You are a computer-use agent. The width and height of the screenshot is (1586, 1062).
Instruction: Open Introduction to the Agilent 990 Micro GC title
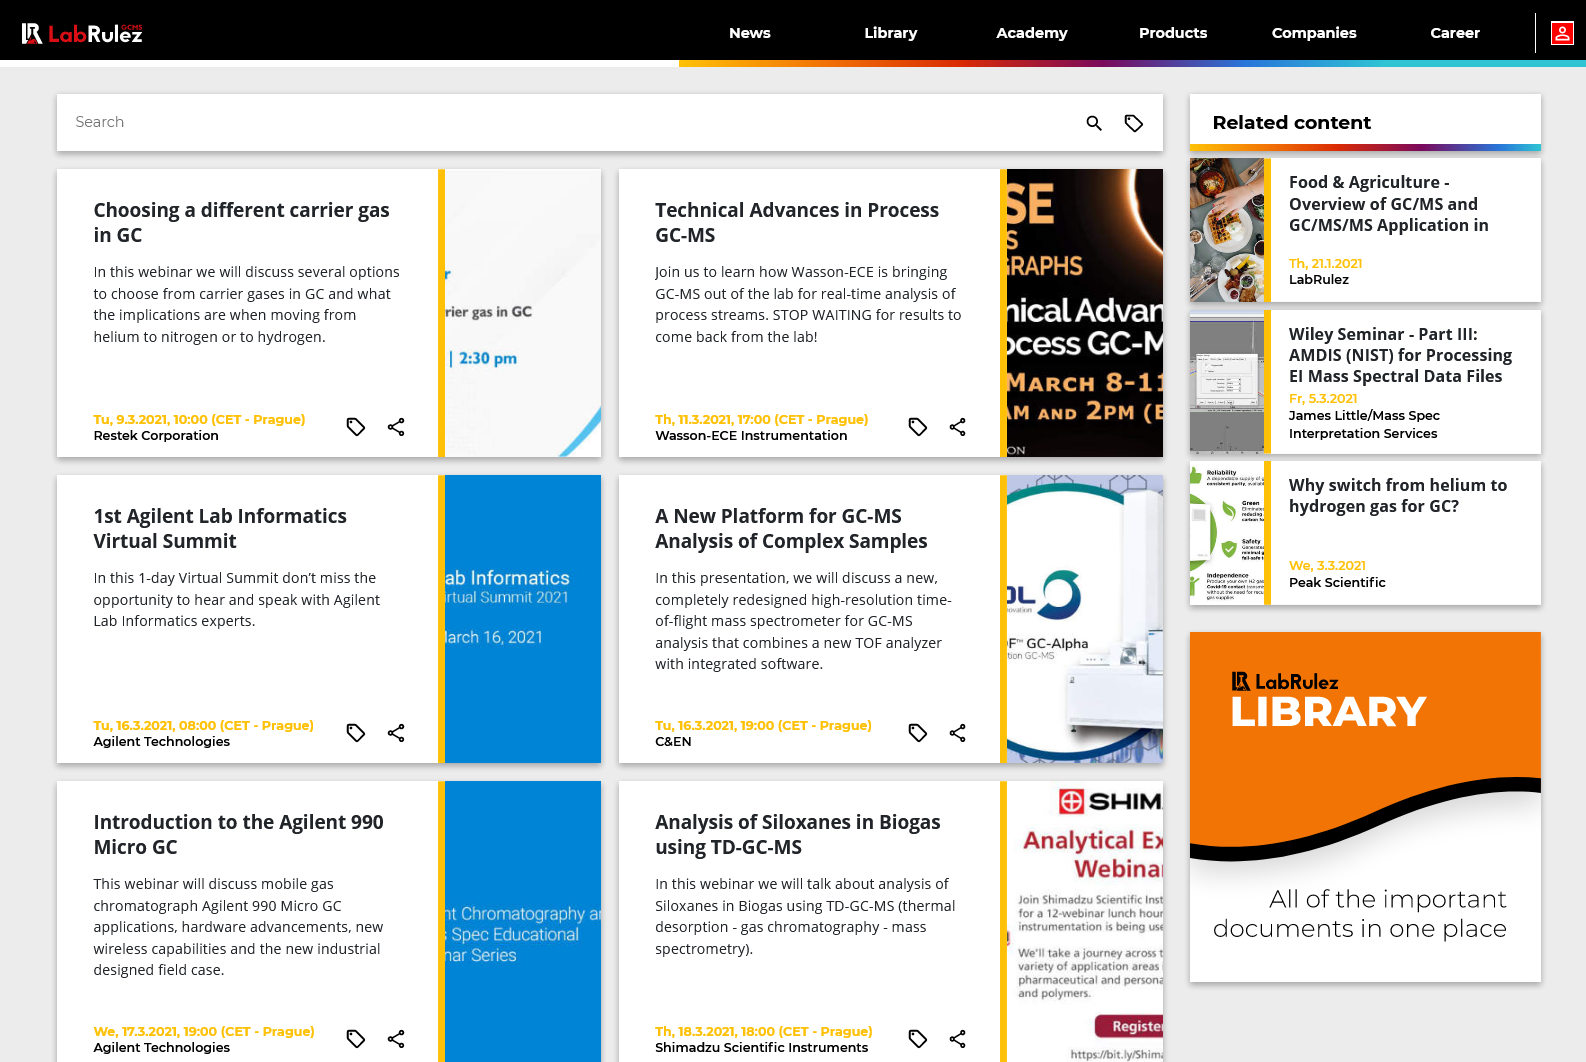click(239, 834)
